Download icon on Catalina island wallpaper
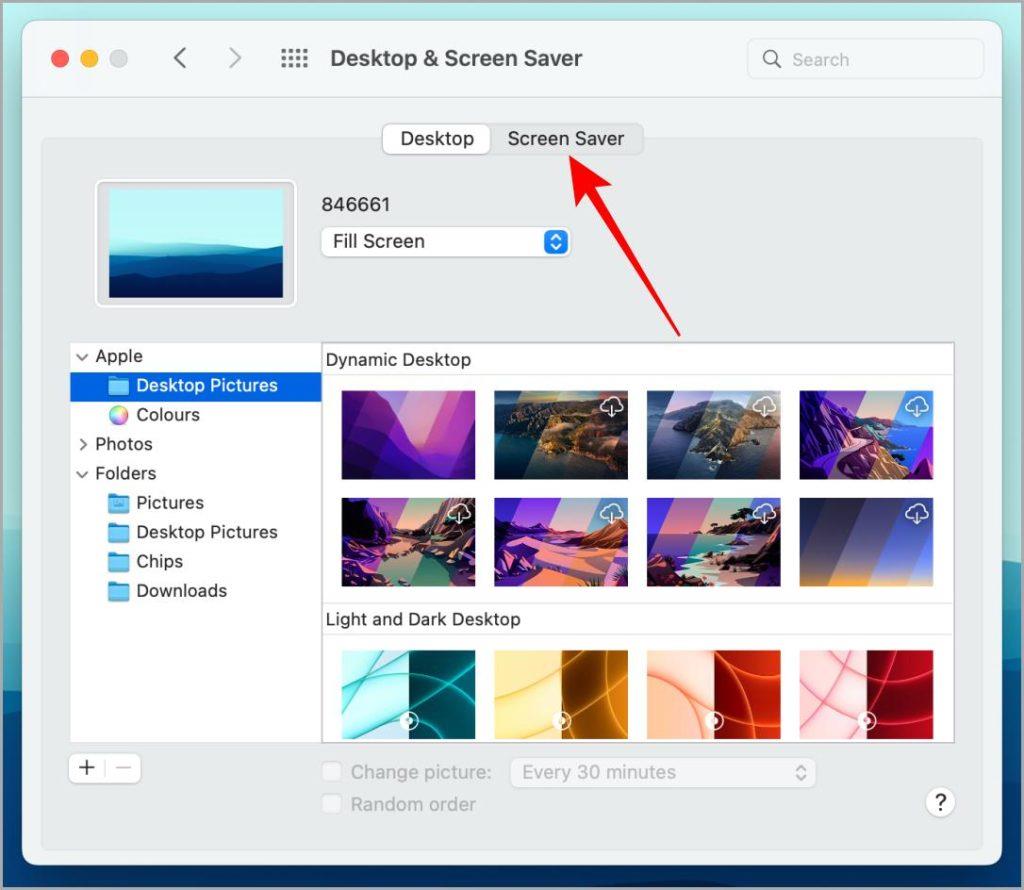Screen dimensions: 1024x890 764,407
